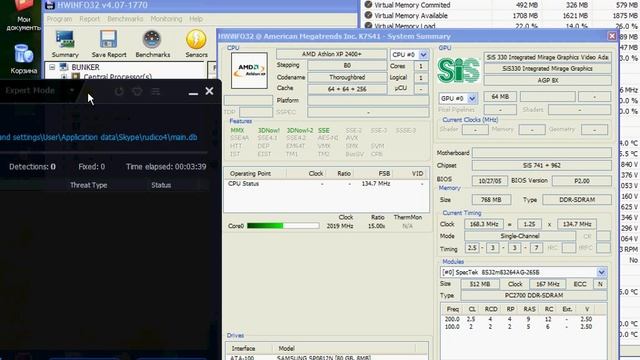The width and height of the screenshot is (640, 360).
Task: Open the Help menu
Action: pos(196,19)
